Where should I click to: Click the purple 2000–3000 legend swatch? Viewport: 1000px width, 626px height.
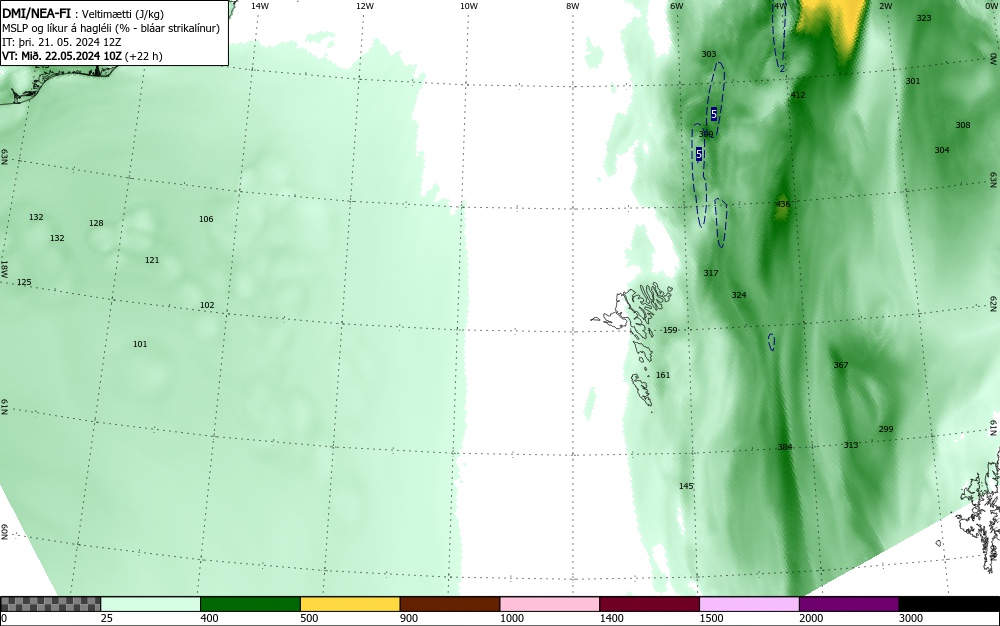(849, 604)
